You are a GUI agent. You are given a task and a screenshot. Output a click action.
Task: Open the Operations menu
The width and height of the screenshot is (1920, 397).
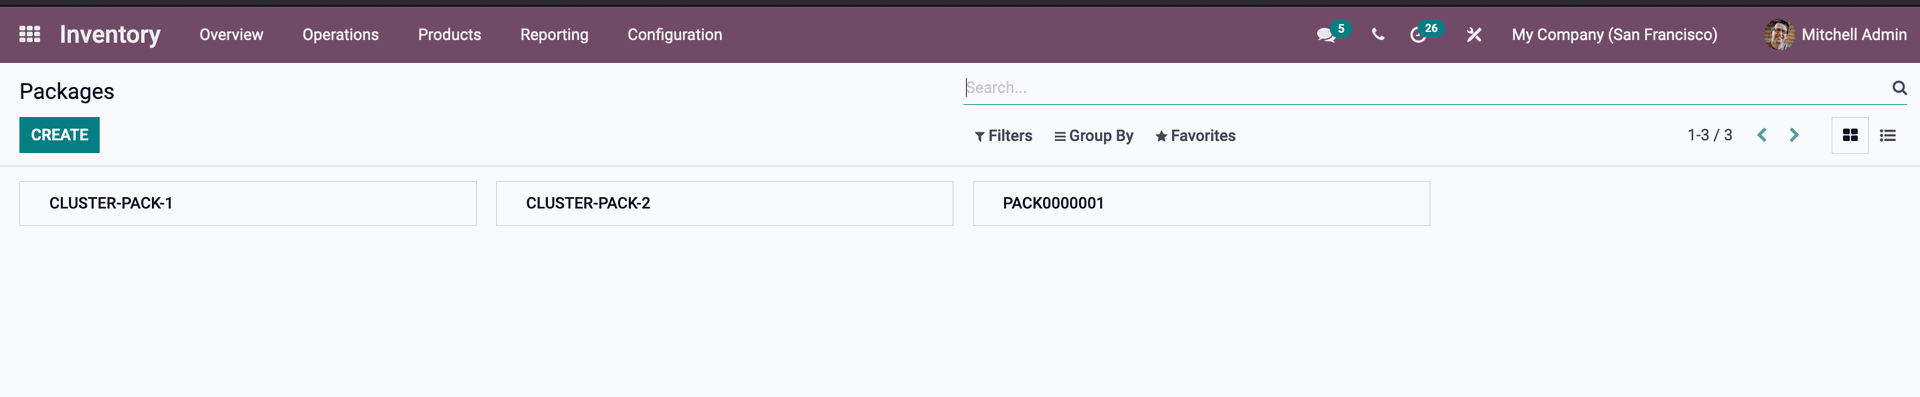point(340,34)
